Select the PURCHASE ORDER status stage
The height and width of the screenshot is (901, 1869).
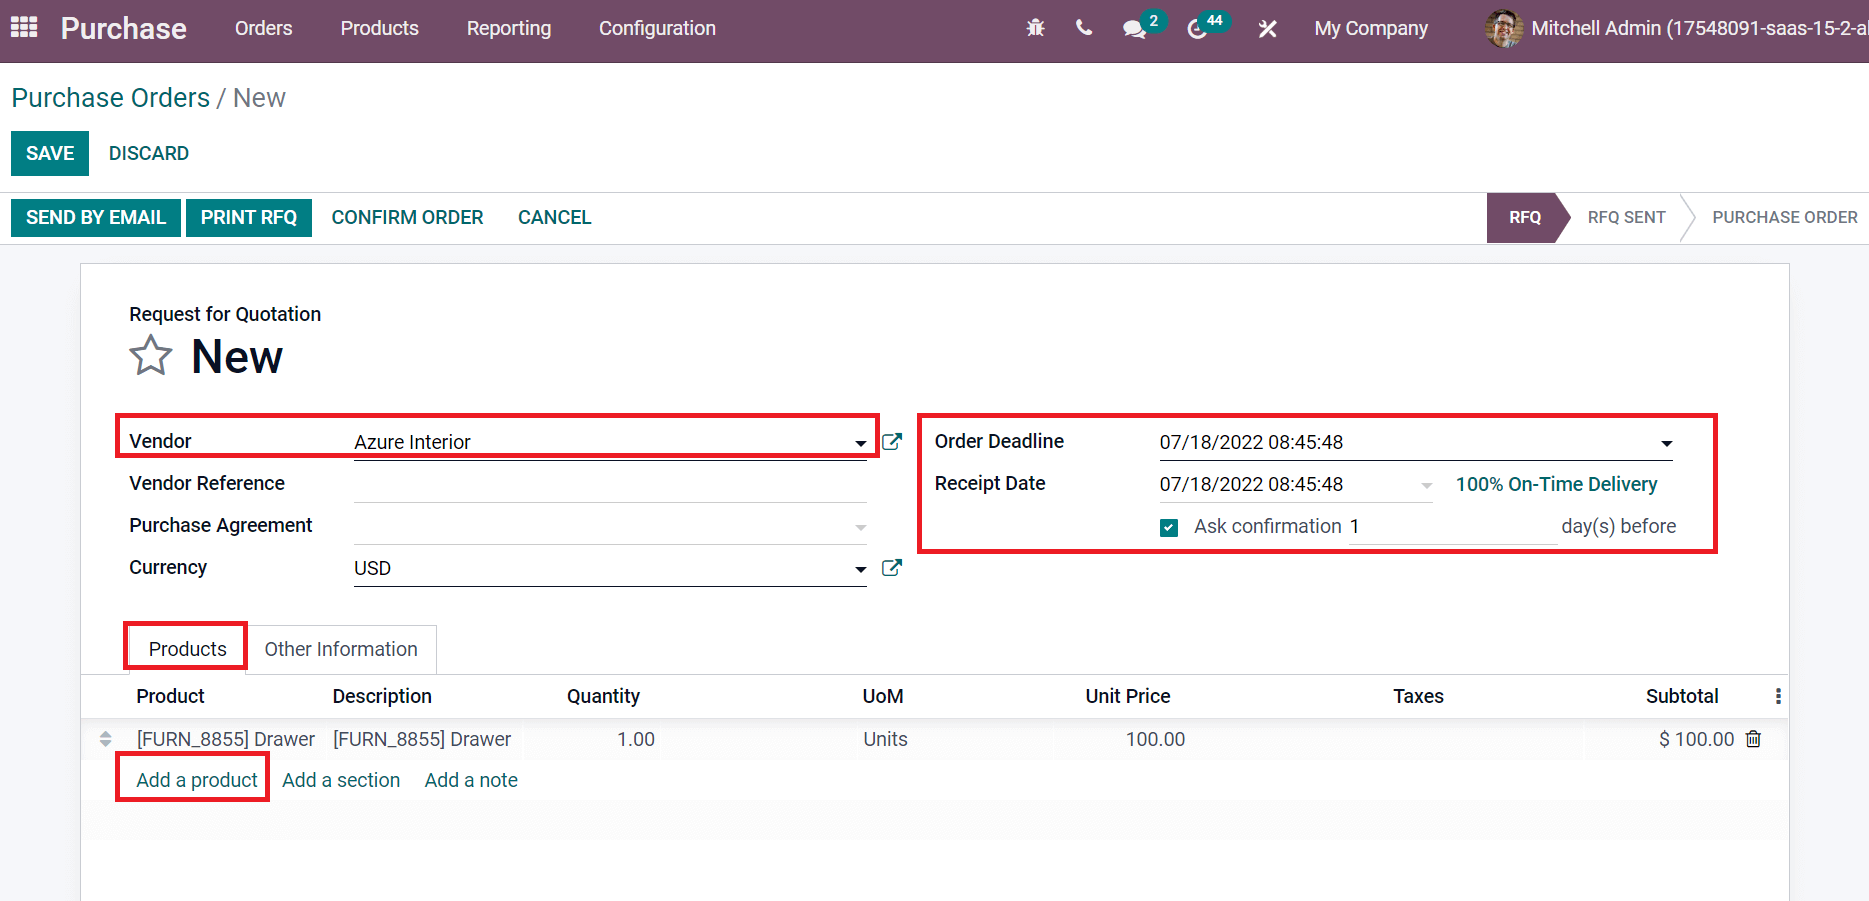[1784, 217]
